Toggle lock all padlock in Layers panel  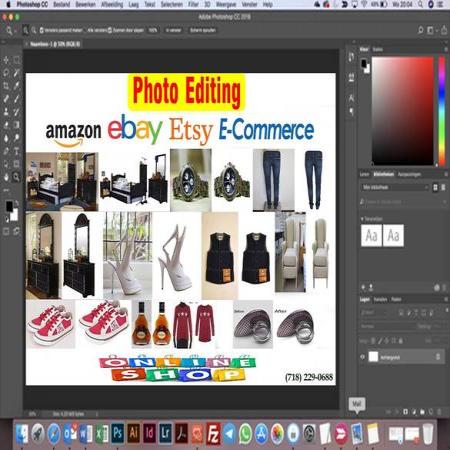click(401, 341)
